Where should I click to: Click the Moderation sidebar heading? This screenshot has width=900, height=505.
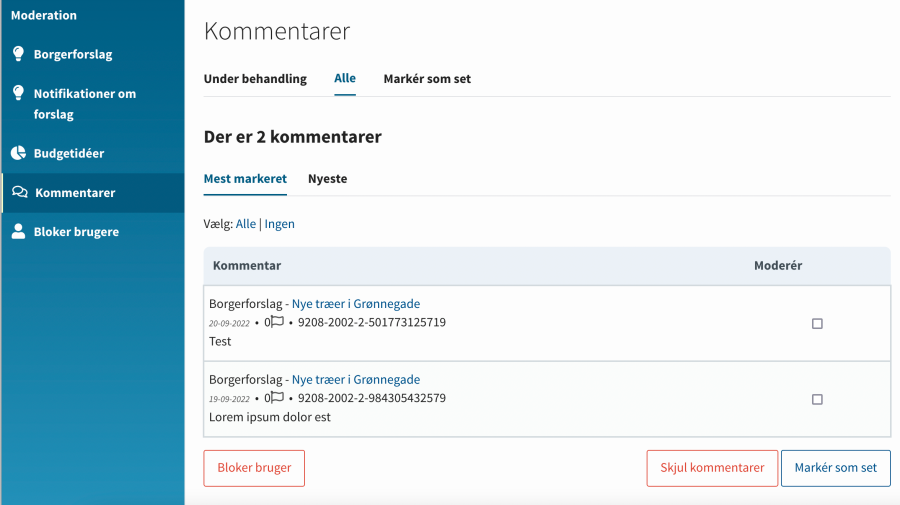[44, 15]
